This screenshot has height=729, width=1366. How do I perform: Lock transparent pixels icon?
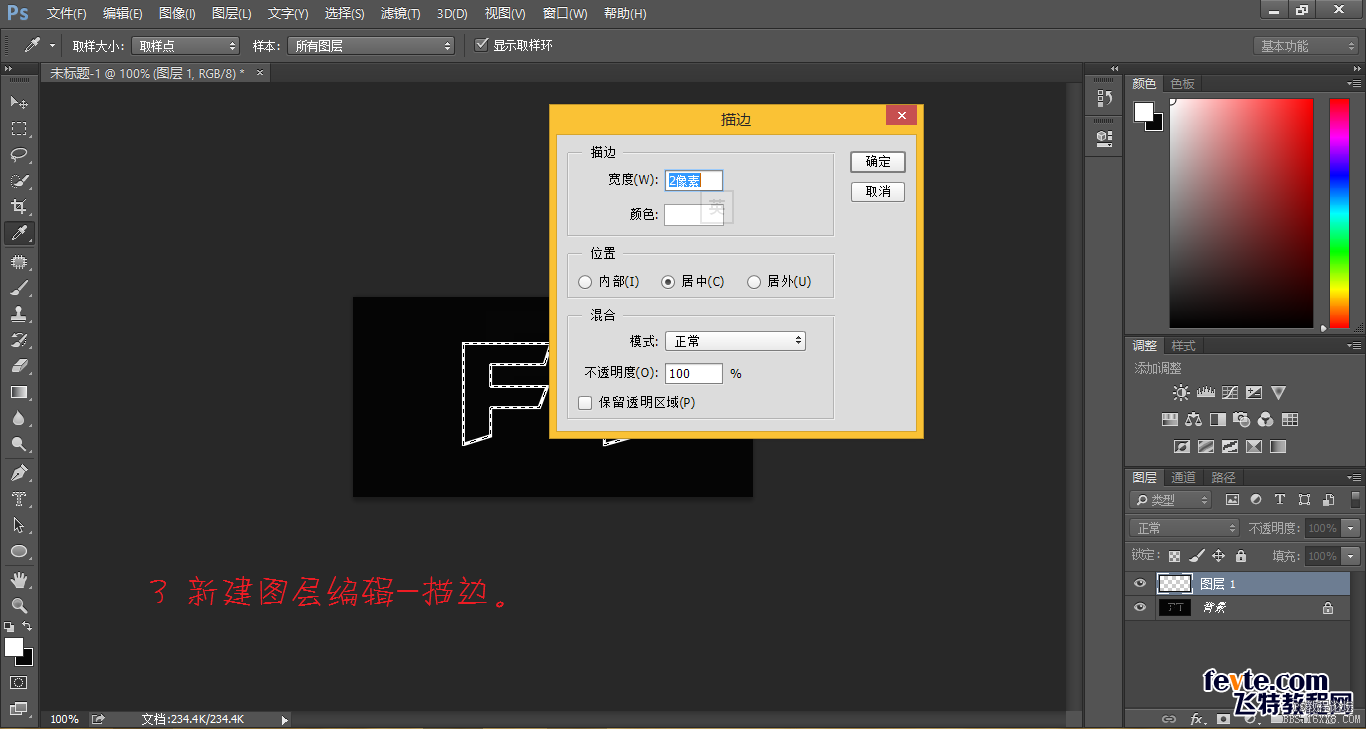pos(1174,556)
